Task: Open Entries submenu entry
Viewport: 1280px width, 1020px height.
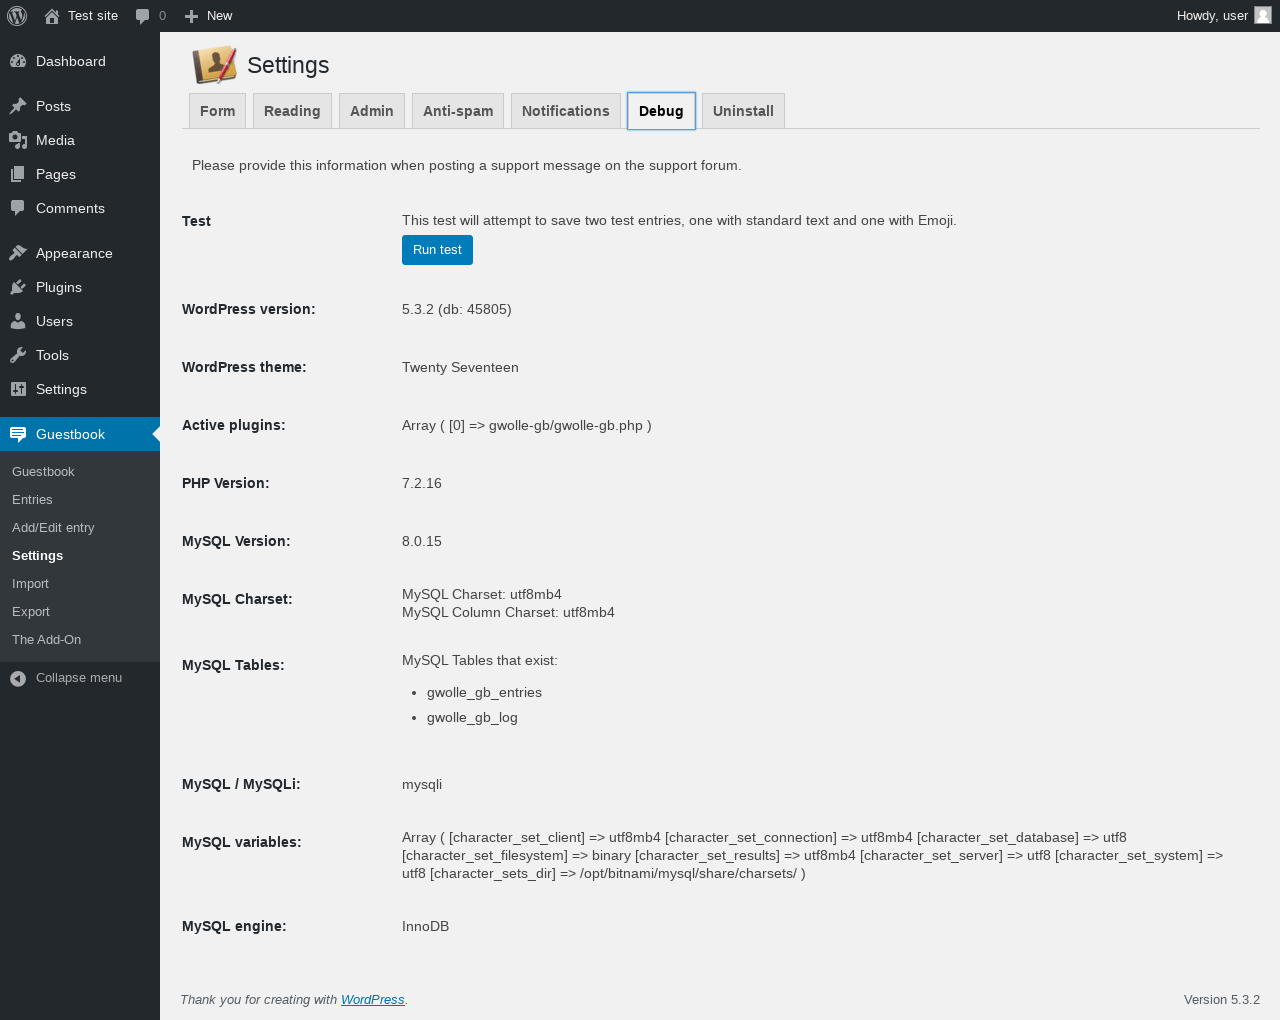Action: (x=80, y=500)
